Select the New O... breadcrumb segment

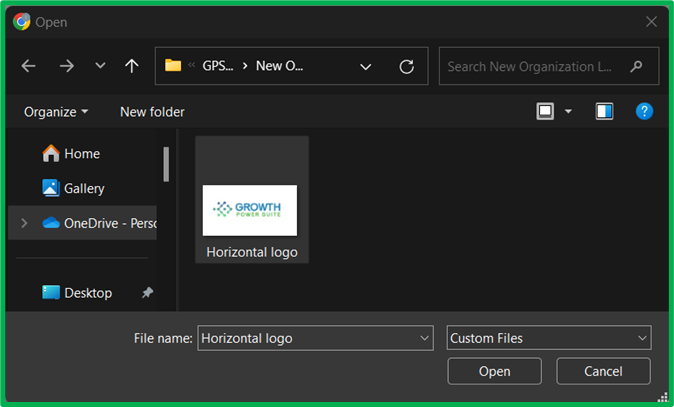tap(279, 66)
